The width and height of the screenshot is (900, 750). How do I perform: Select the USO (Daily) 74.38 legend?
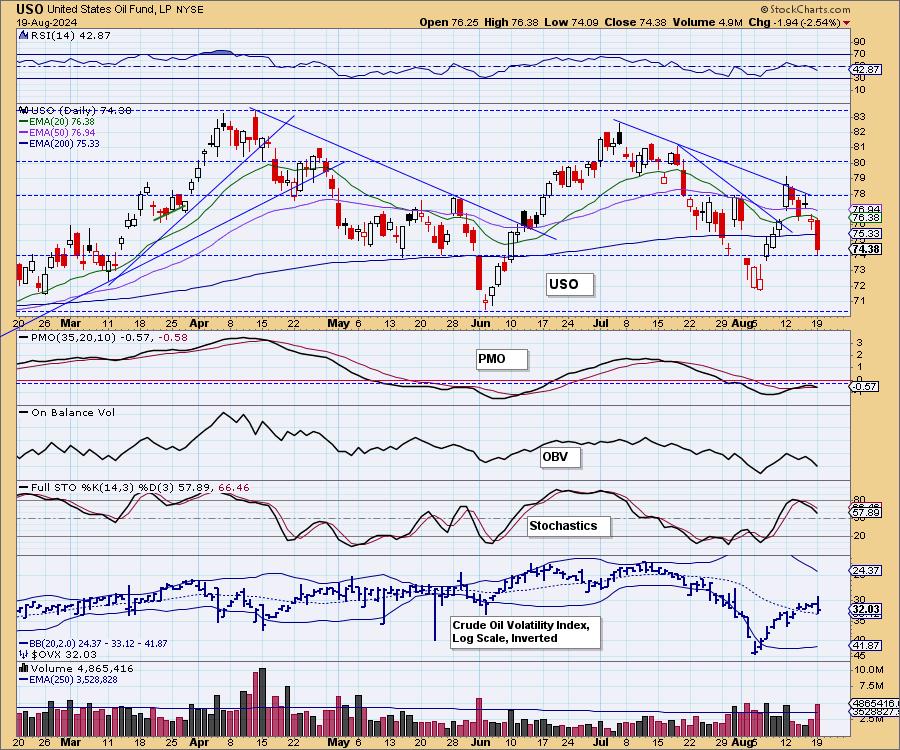(81, 110)
